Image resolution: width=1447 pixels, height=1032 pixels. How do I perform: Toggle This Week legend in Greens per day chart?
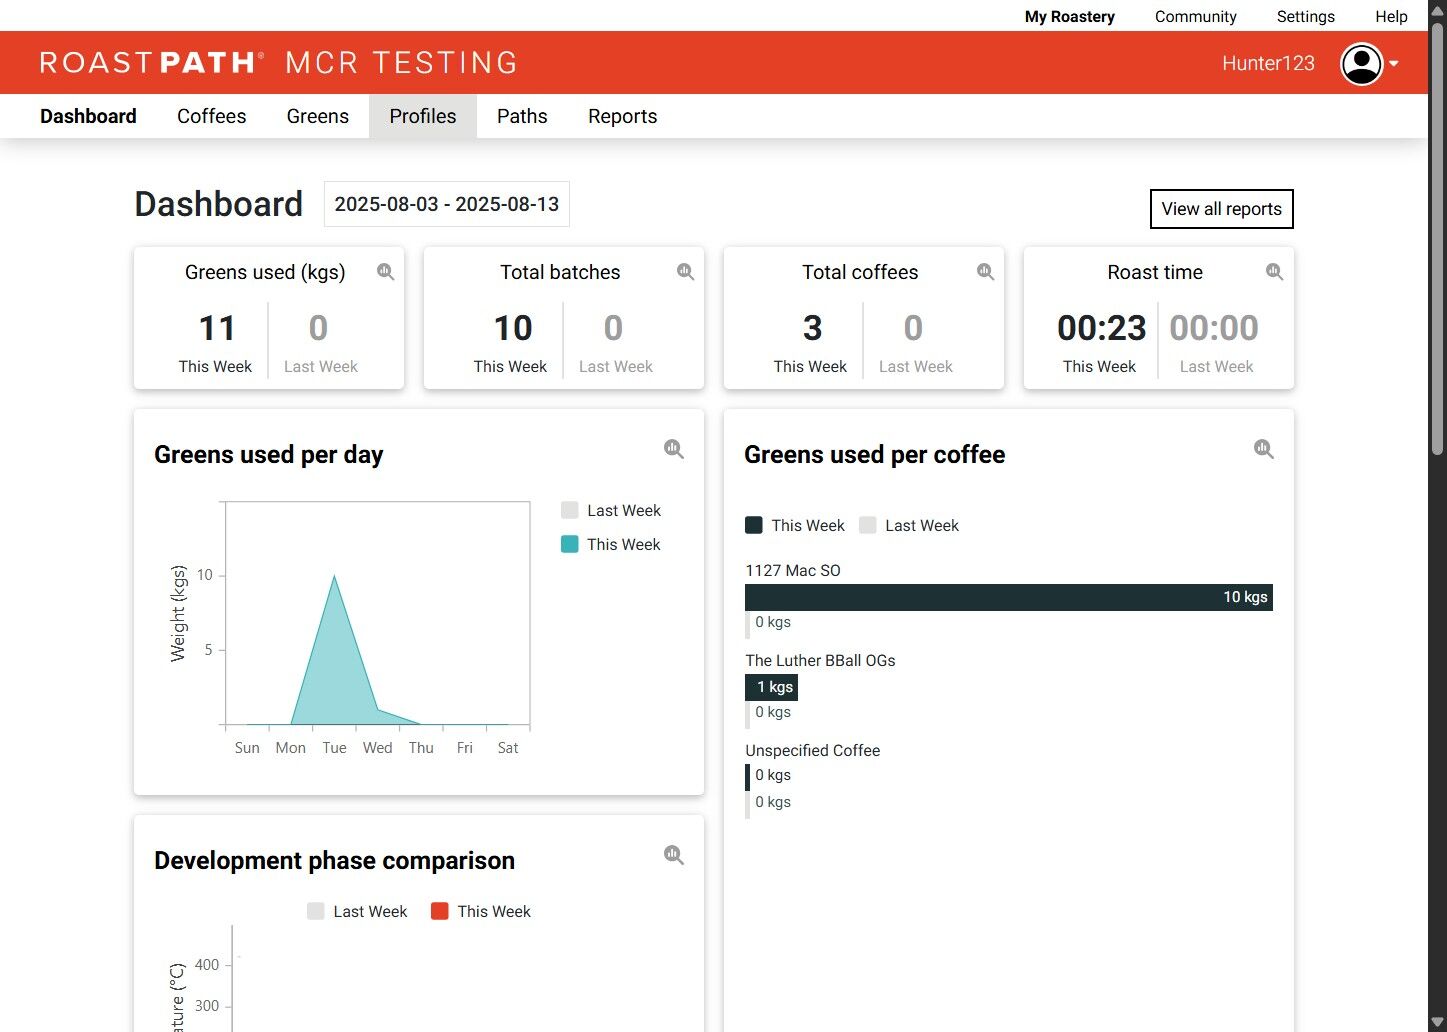[611, 544]
